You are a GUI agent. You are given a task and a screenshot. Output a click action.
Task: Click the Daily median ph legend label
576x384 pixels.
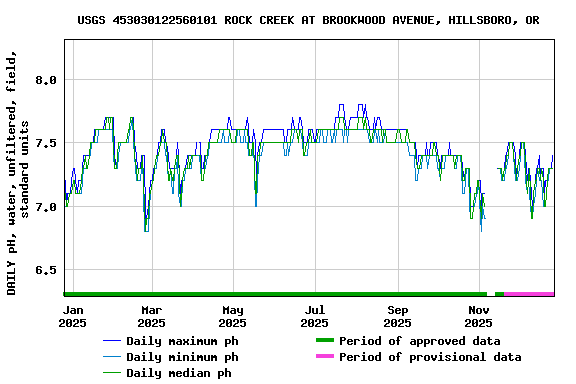(179, 373)
